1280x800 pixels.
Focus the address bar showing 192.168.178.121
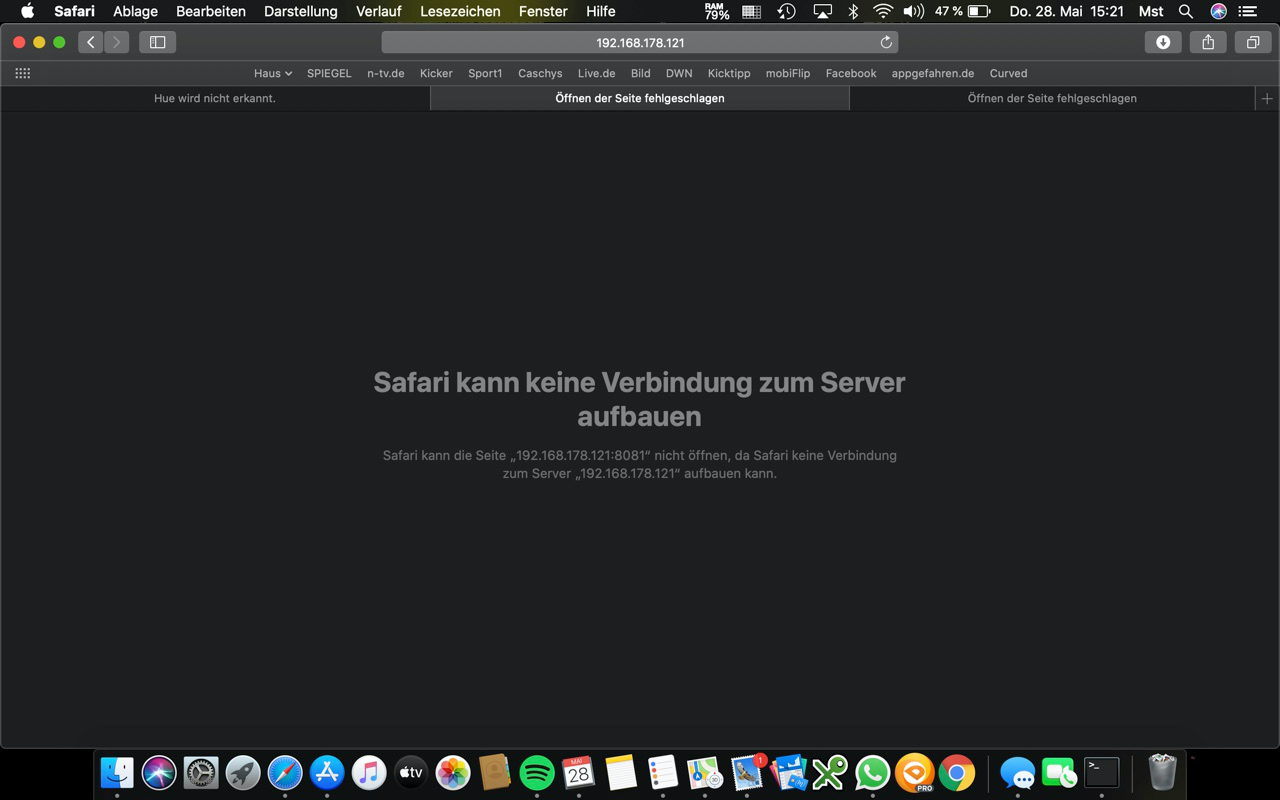(640, 42)
